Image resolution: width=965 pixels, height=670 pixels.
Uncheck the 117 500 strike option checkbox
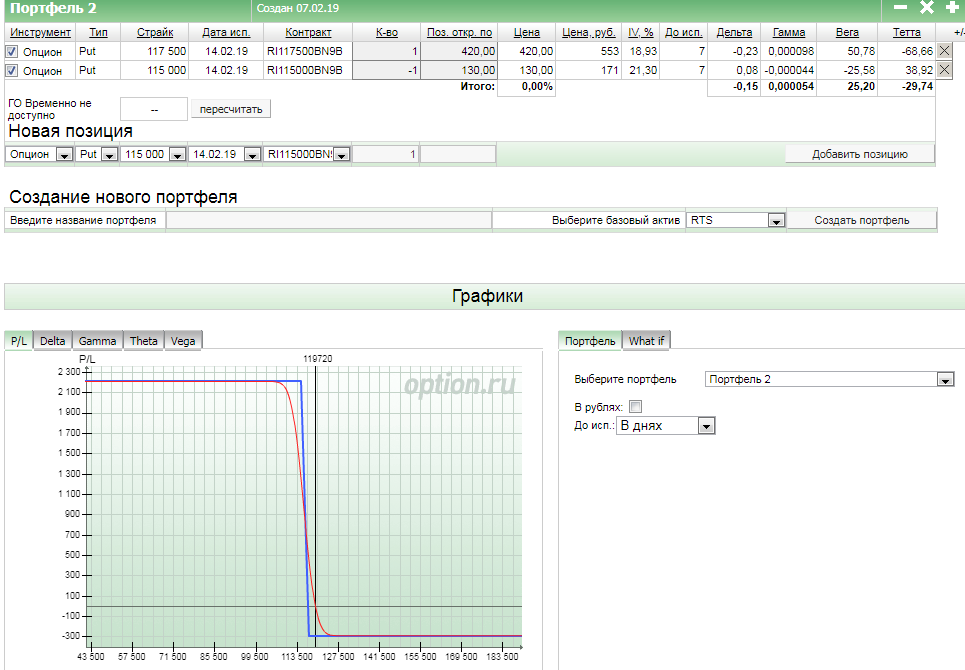pos(12,52)
